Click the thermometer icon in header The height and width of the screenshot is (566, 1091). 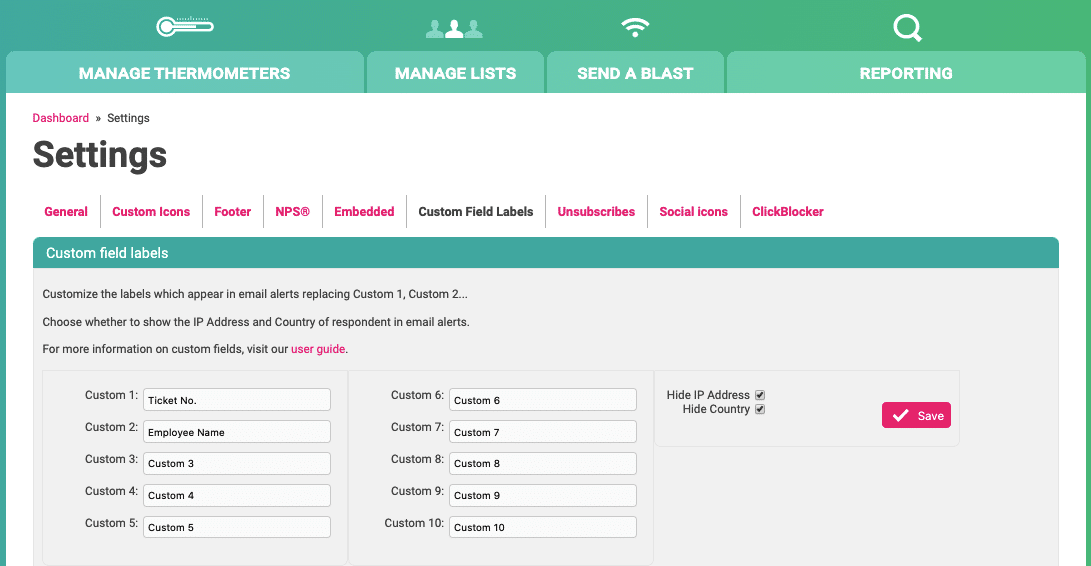184,26
